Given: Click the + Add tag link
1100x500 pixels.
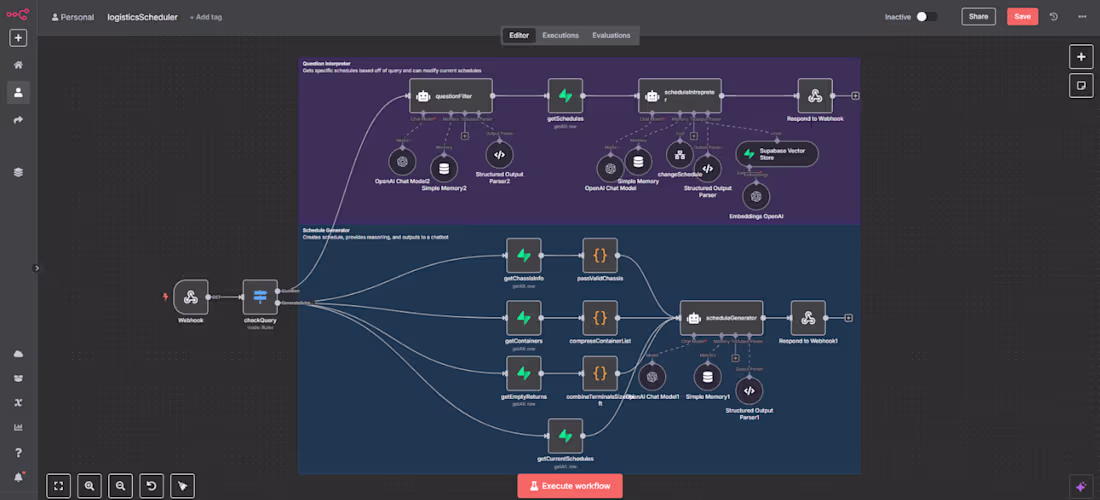Looking at the screenshot, I should [x=206, y=17].
